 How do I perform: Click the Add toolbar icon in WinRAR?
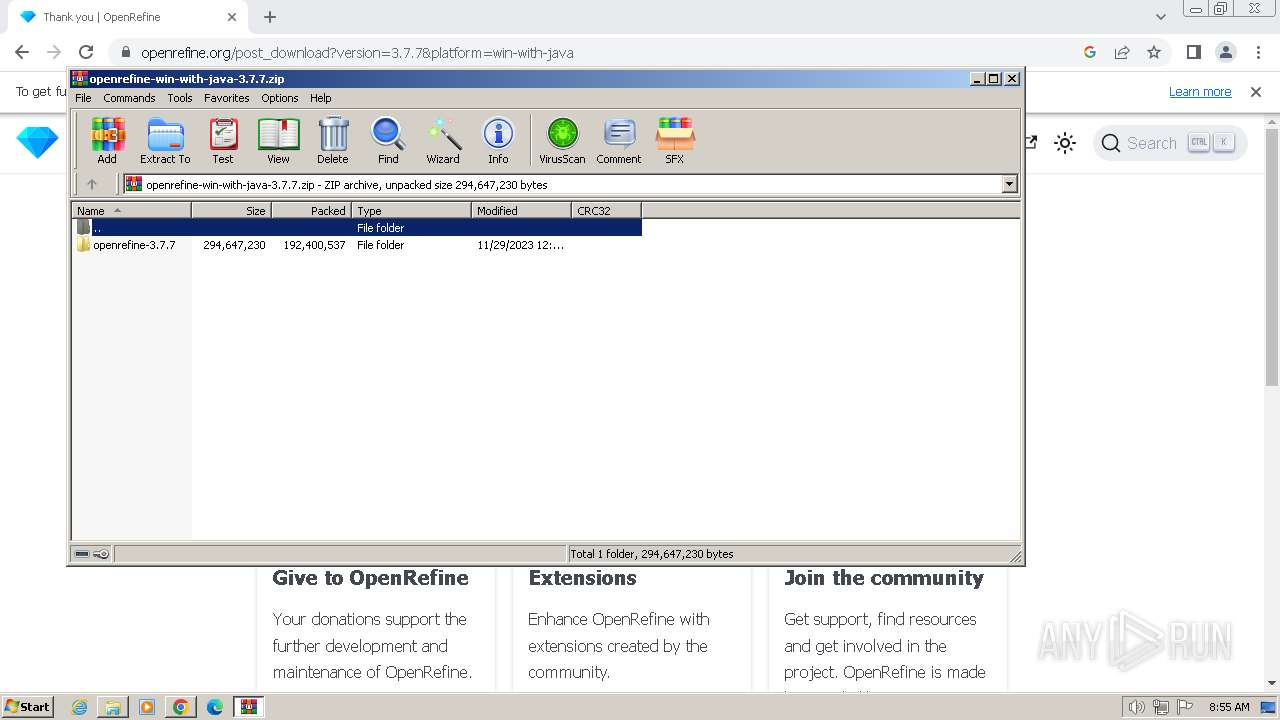[x=107, y=140]
